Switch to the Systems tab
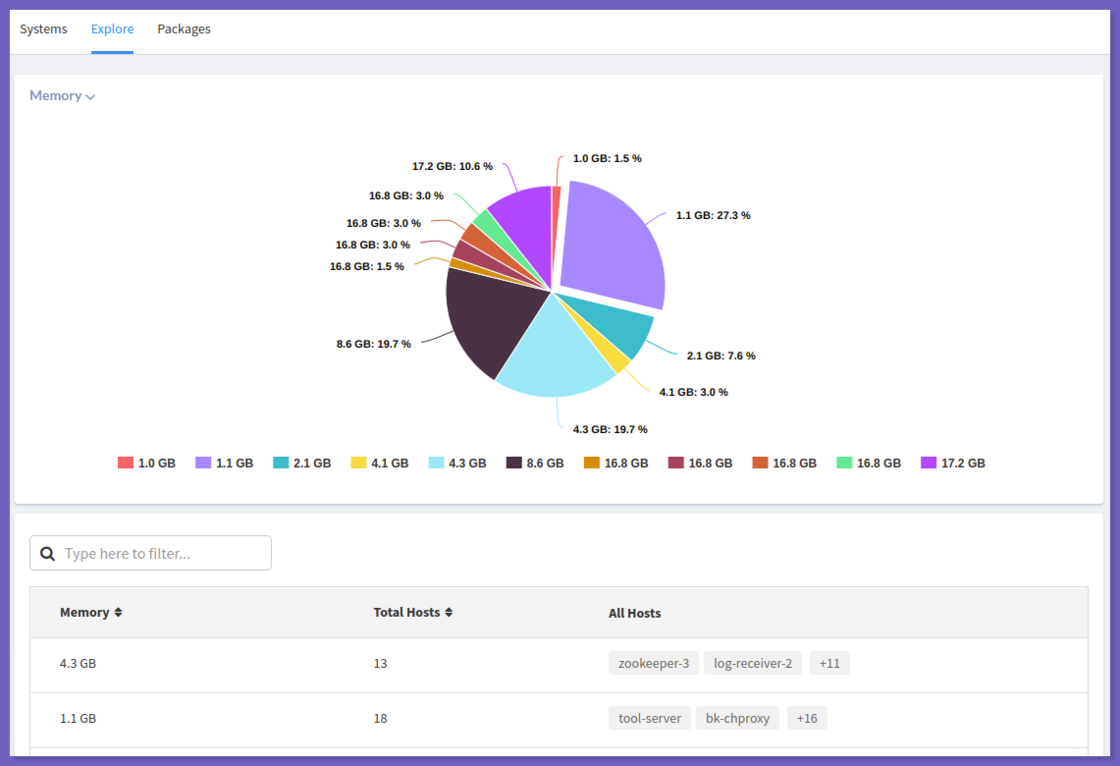Image resolution: width=1120 pixels, height=766 pixels. point(43,29)
